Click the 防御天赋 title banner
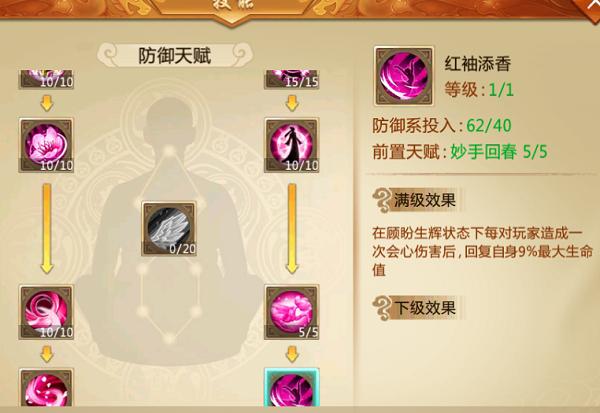Image resolution: width=600 pixels, height=413 pixels. [x=175, y=56]
